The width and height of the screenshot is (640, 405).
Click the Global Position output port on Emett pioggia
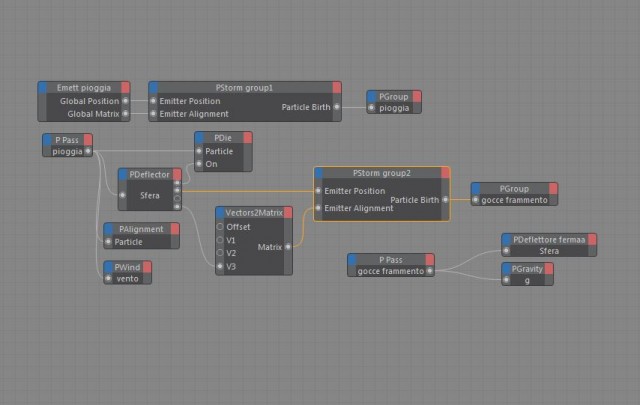[125, 100]
